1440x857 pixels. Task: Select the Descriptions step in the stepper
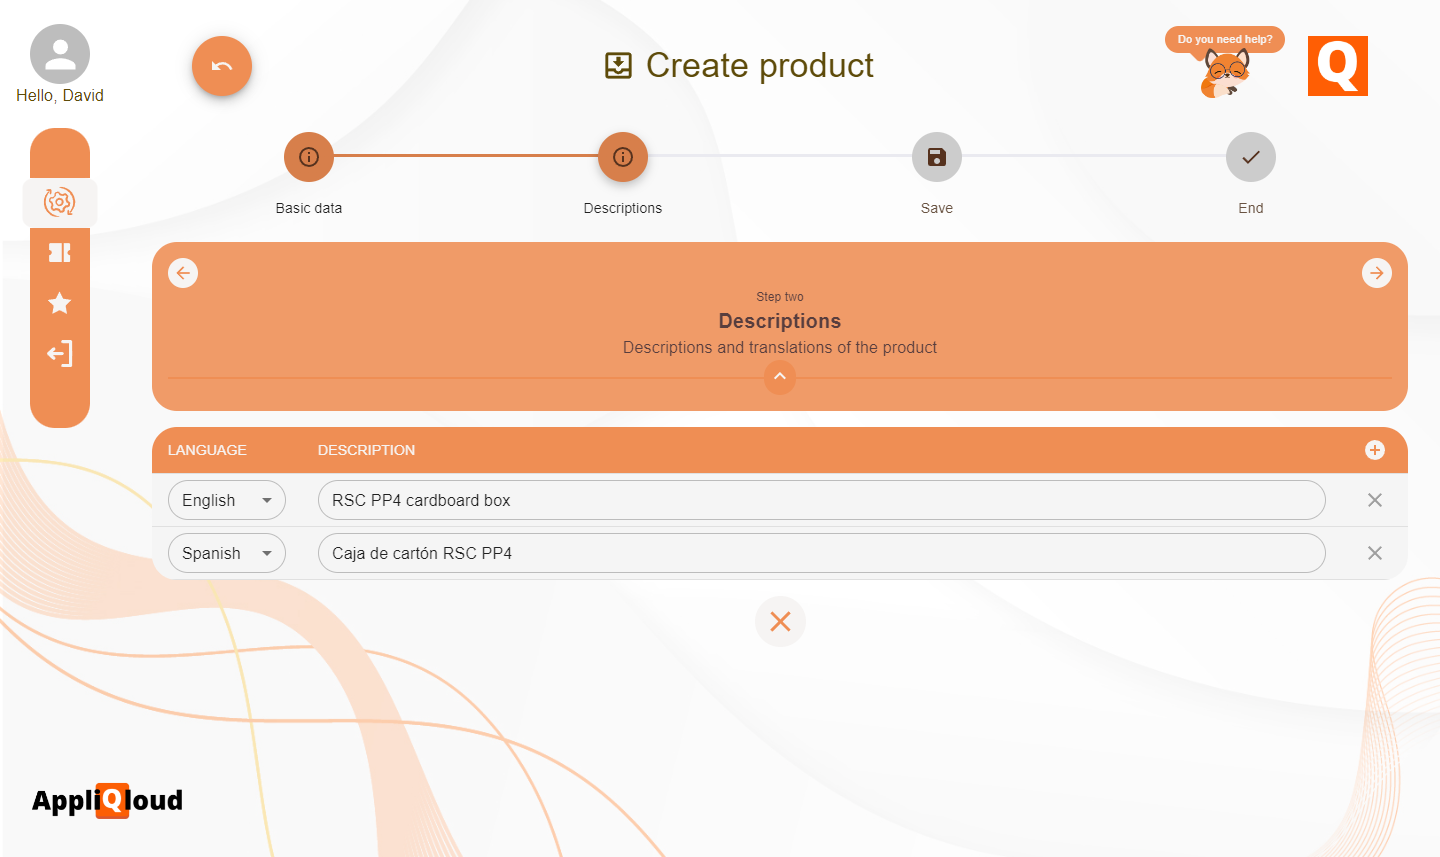coord(622,157)
